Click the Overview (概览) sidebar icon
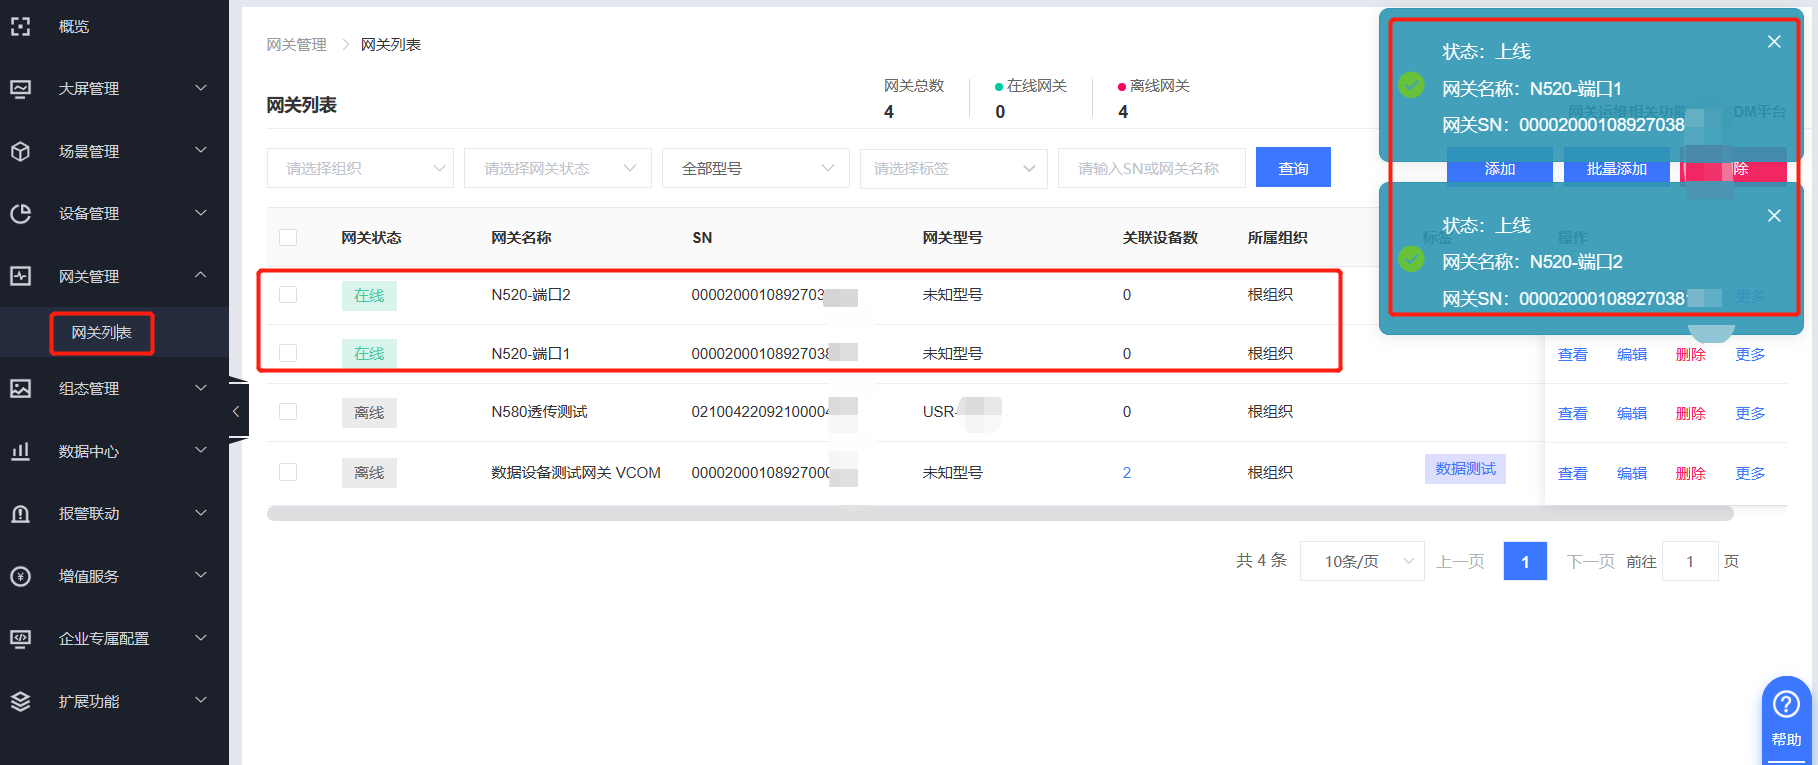The width and height of the screenshot is (1818, 765). pyautogui.click(x=21, y=27)
